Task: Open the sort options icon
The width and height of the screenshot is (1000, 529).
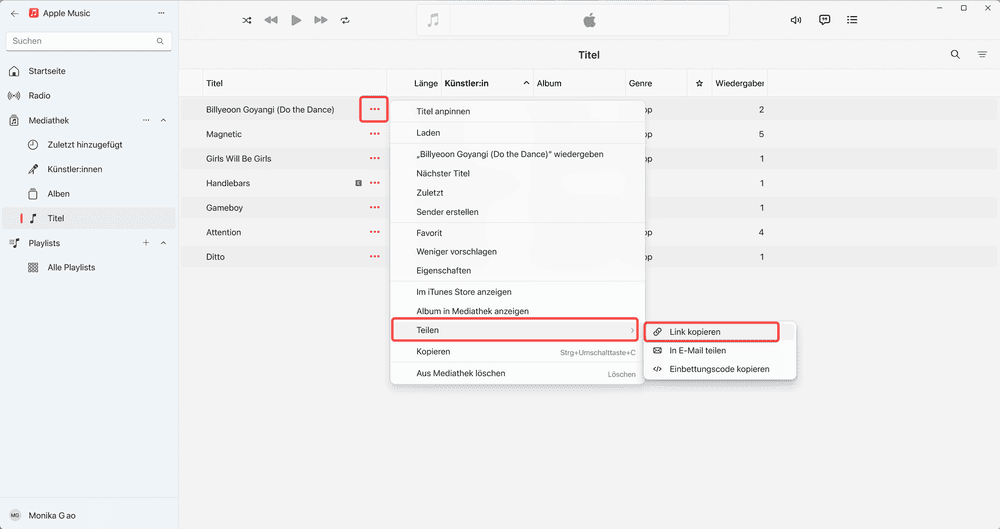Action: tap(982, 55)
